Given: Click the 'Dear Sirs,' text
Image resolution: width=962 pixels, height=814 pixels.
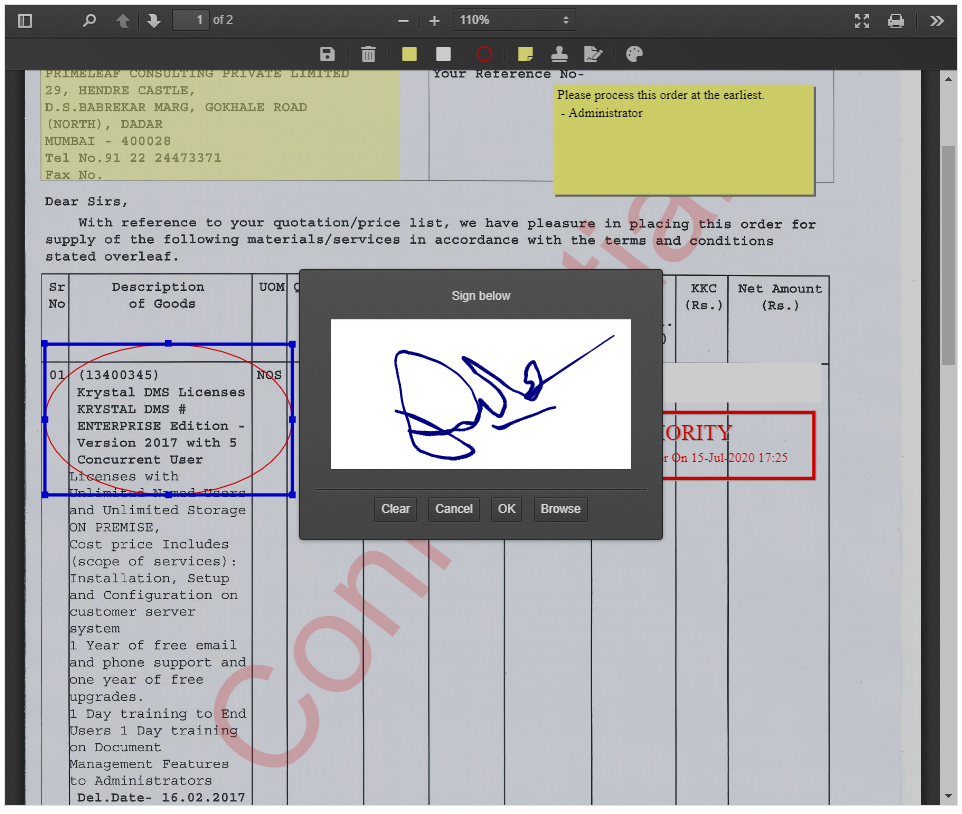Looking at the screenshot, I should [86, 202].
